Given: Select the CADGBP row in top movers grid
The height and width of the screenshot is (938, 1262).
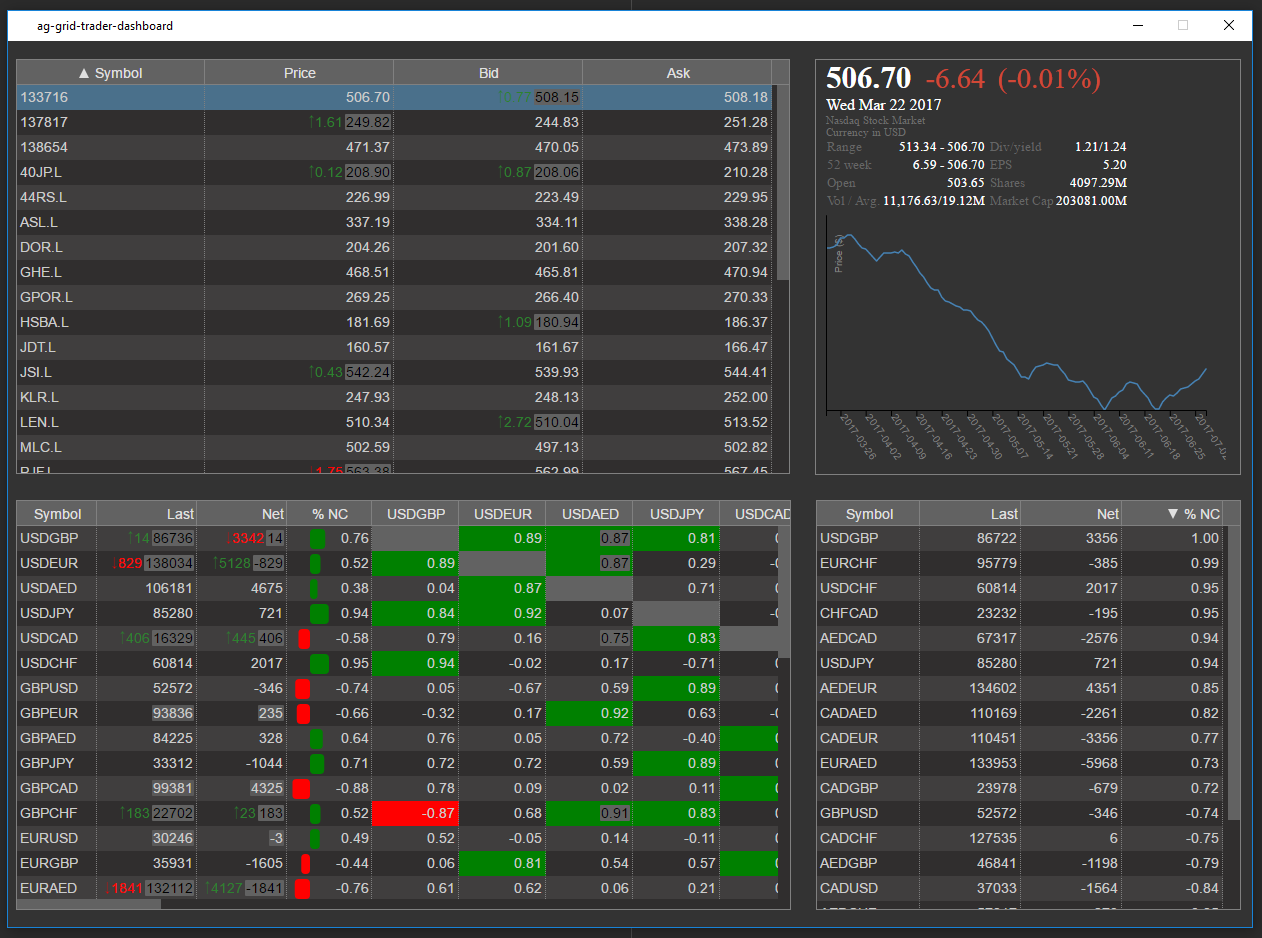Looking at the screenshot, I should coord(1020,788).
